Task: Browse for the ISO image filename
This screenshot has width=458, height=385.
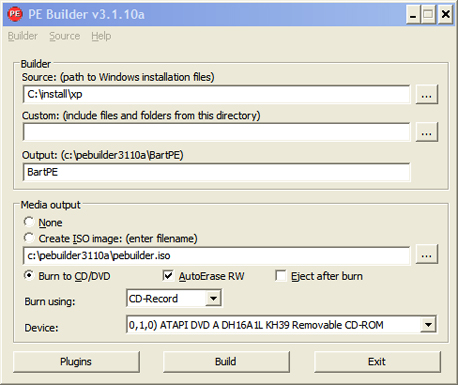Action: [x=426, y=255]
